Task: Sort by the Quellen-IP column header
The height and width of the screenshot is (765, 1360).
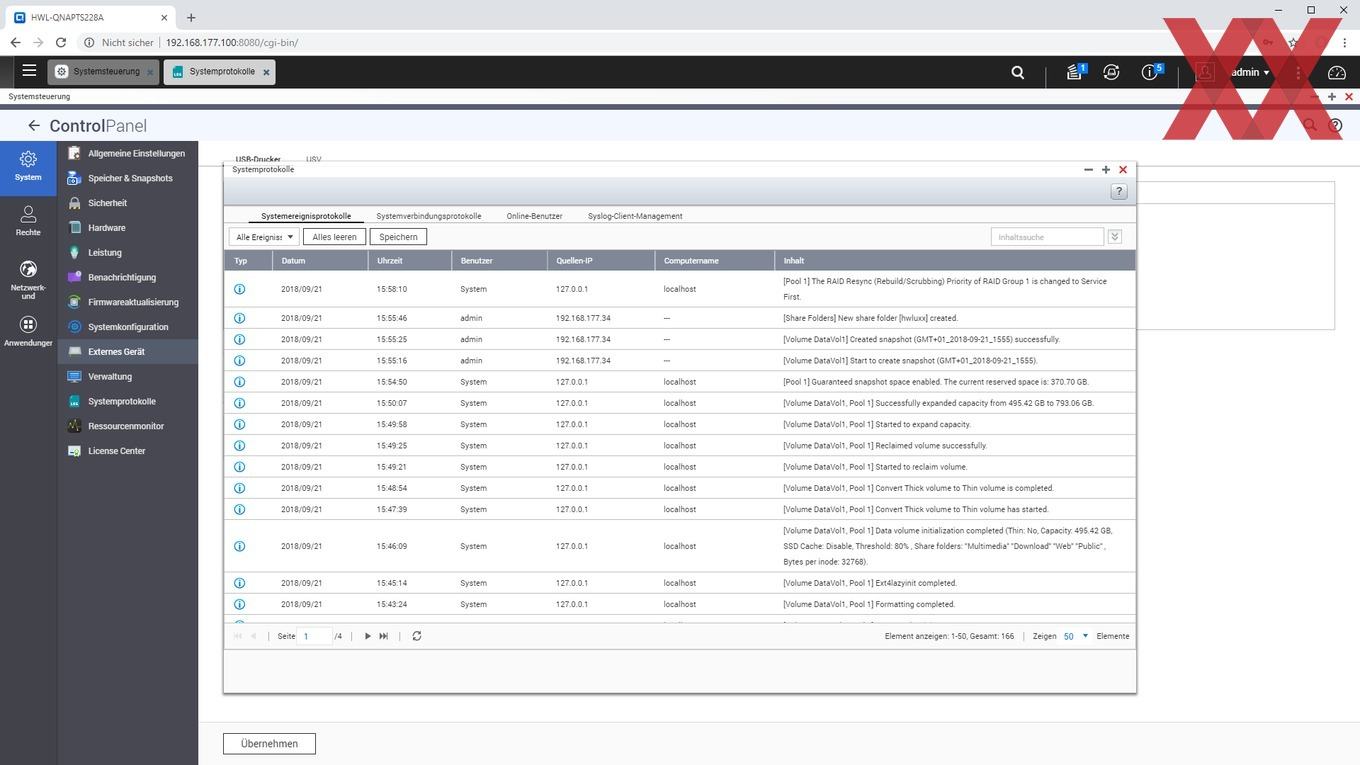Action: [x=602, y=261]
